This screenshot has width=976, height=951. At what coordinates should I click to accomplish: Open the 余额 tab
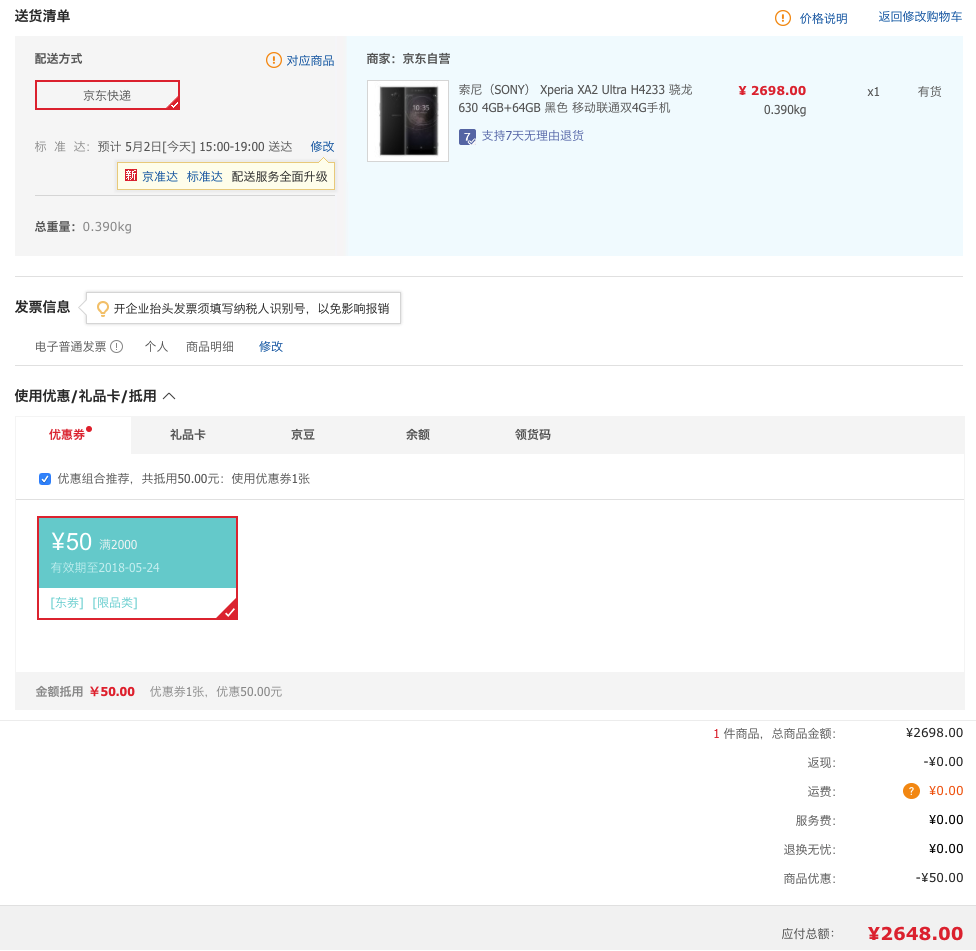tap(417, 435)
